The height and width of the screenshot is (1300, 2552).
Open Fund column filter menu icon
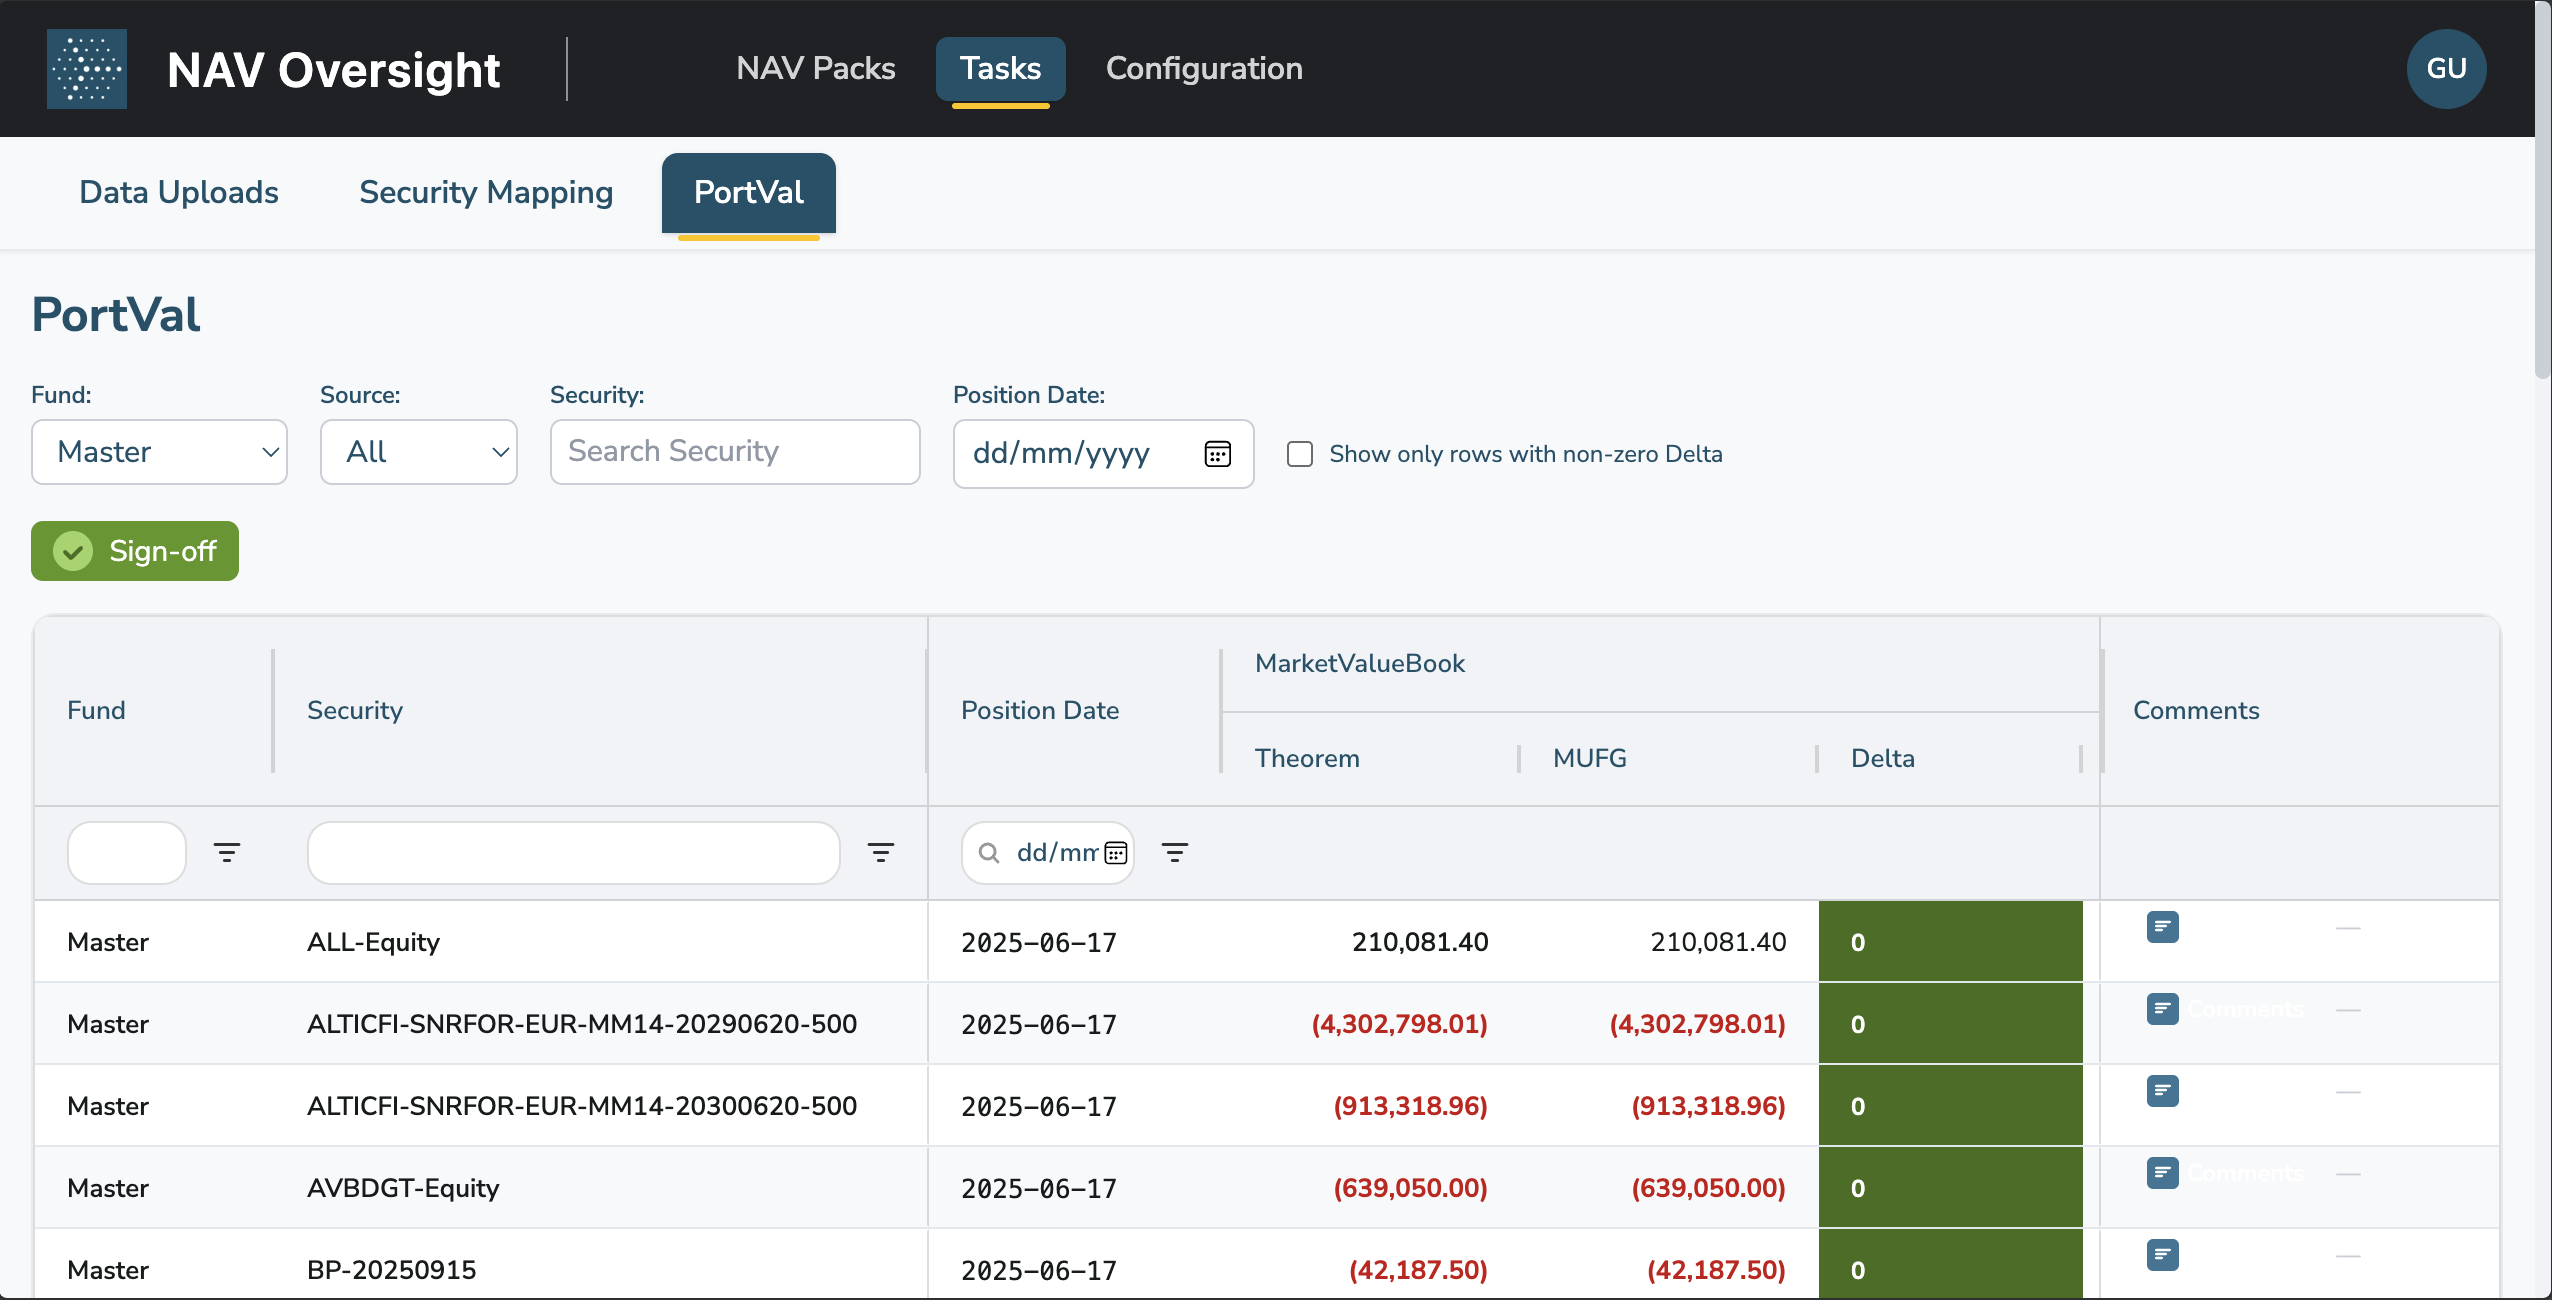pos(227,853)
